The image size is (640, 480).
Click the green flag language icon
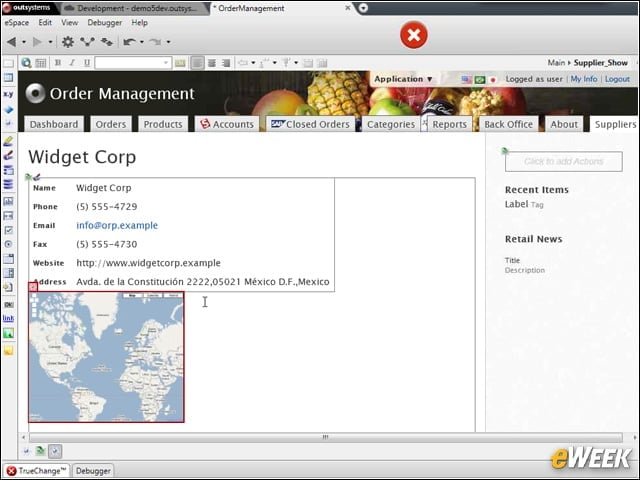click(480, 80)
